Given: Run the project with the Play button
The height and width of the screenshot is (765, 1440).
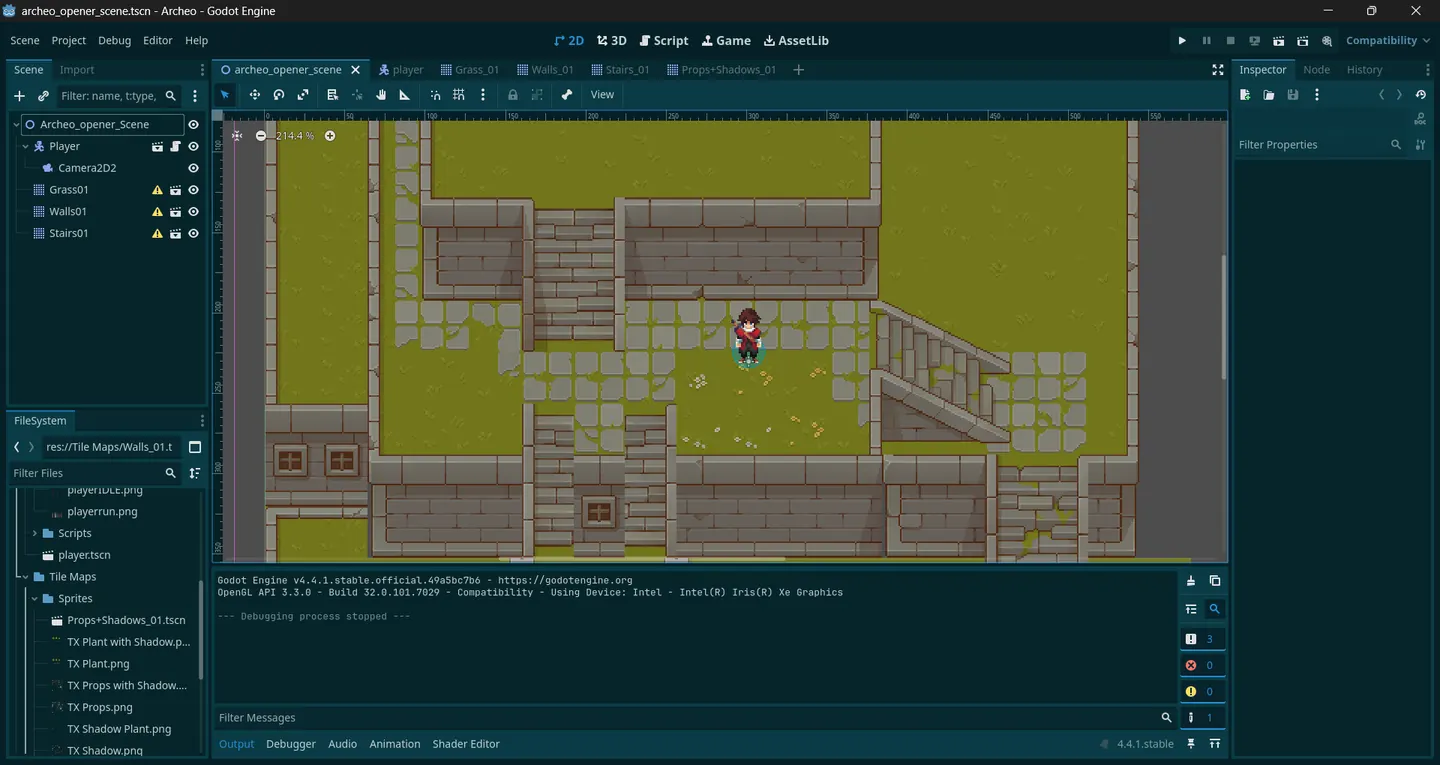Looking at the screenshot, I should 1182,40.
